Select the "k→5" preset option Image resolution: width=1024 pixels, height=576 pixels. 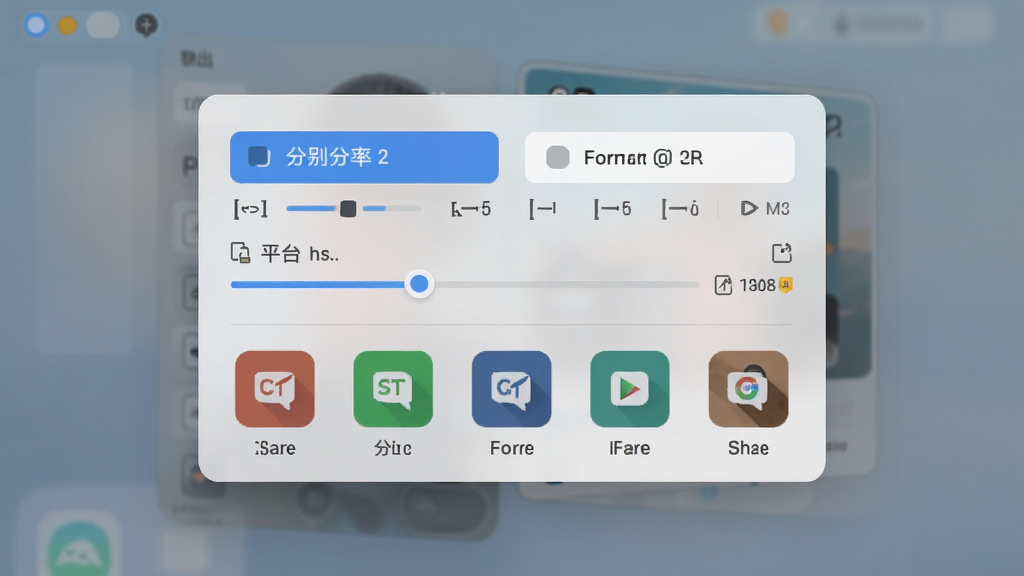470,209
